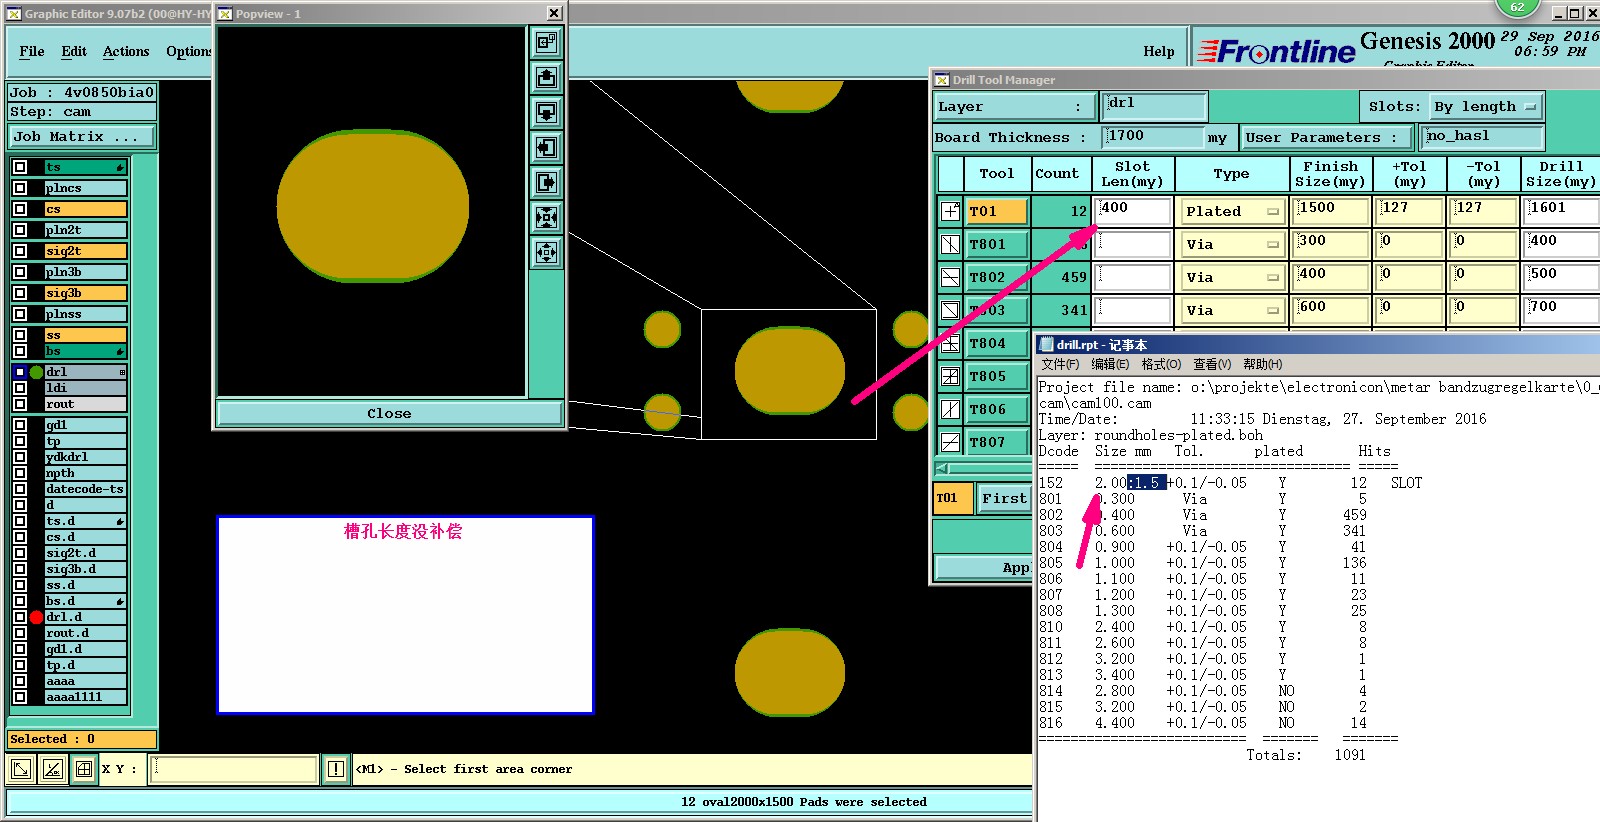
Task: Click the green 62 badge at the top
Action: click(x=1517, y=7)
